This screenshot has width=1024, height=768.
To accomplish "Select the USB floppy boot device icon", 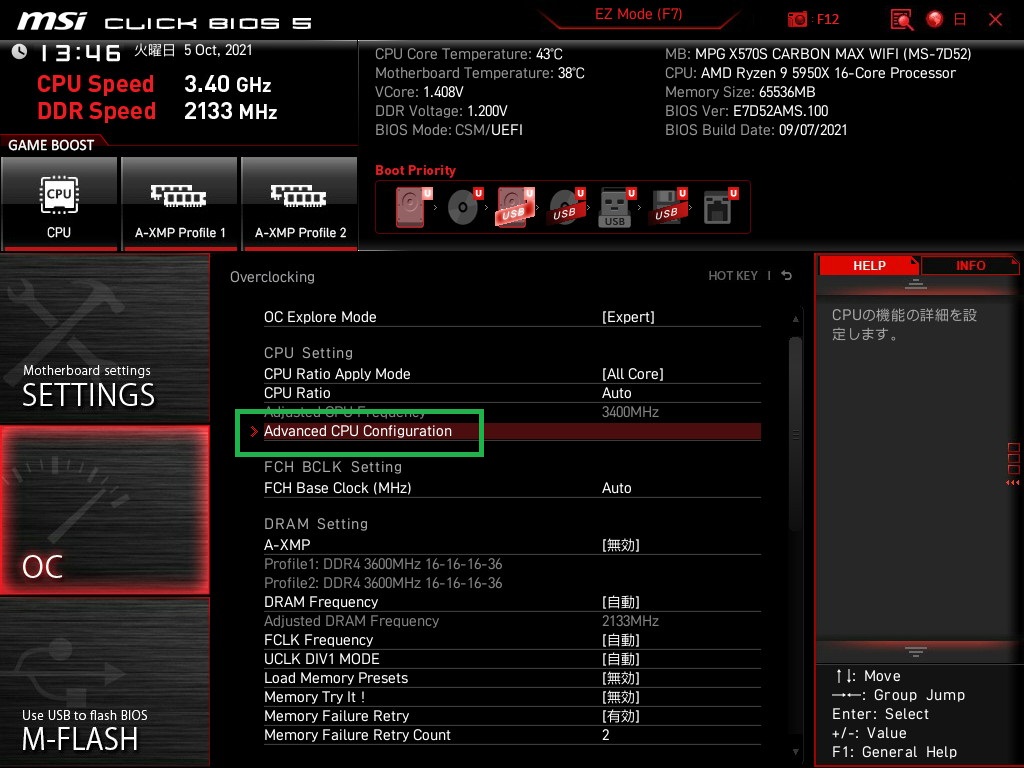I will pyautogui.click(x=667, y=207).
